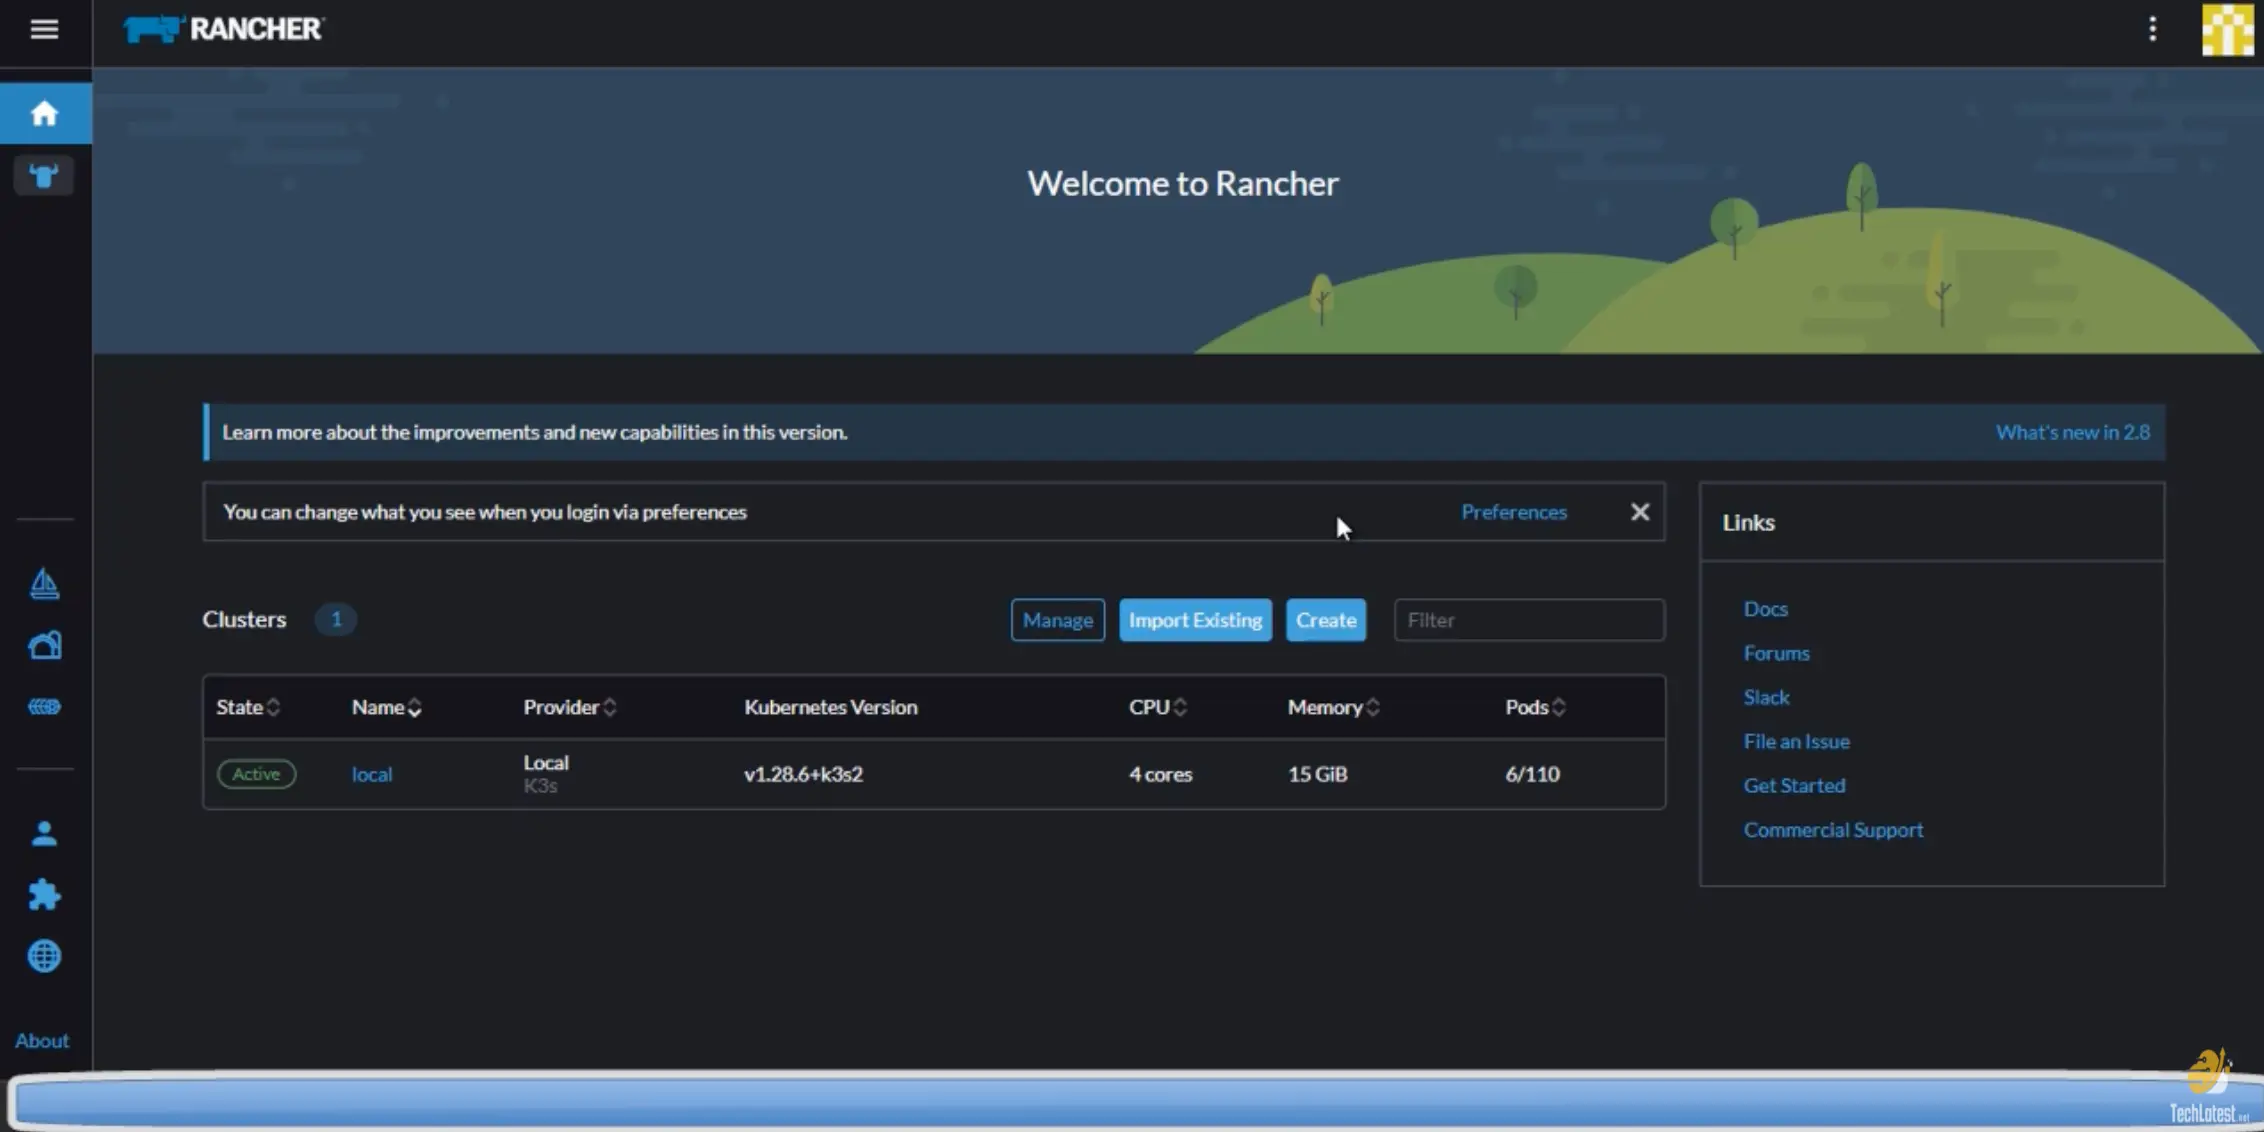Open Extensions via the puzzle piece icon
Viewport: 2264px width, 1132px height.
(45, 894)
